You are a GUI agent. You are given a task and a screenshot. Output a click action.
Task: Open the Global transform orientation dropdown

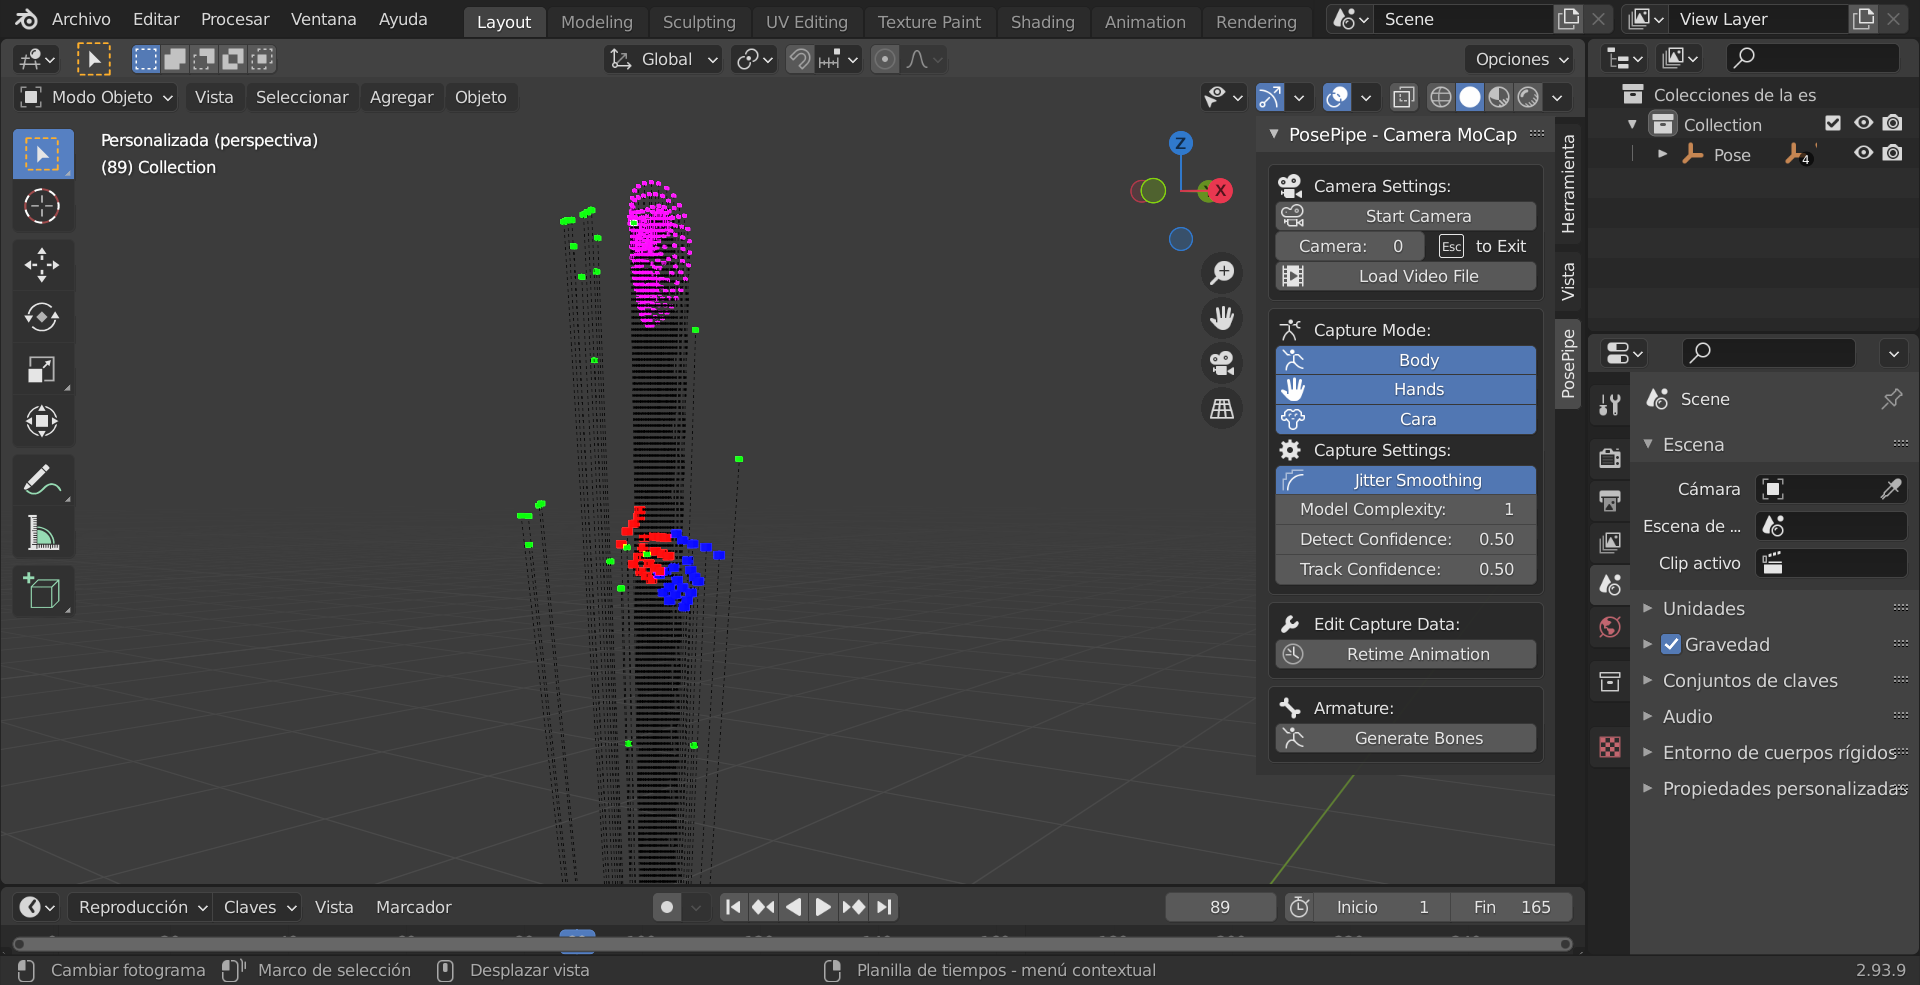pyautogui.click(x=664, y=59)
